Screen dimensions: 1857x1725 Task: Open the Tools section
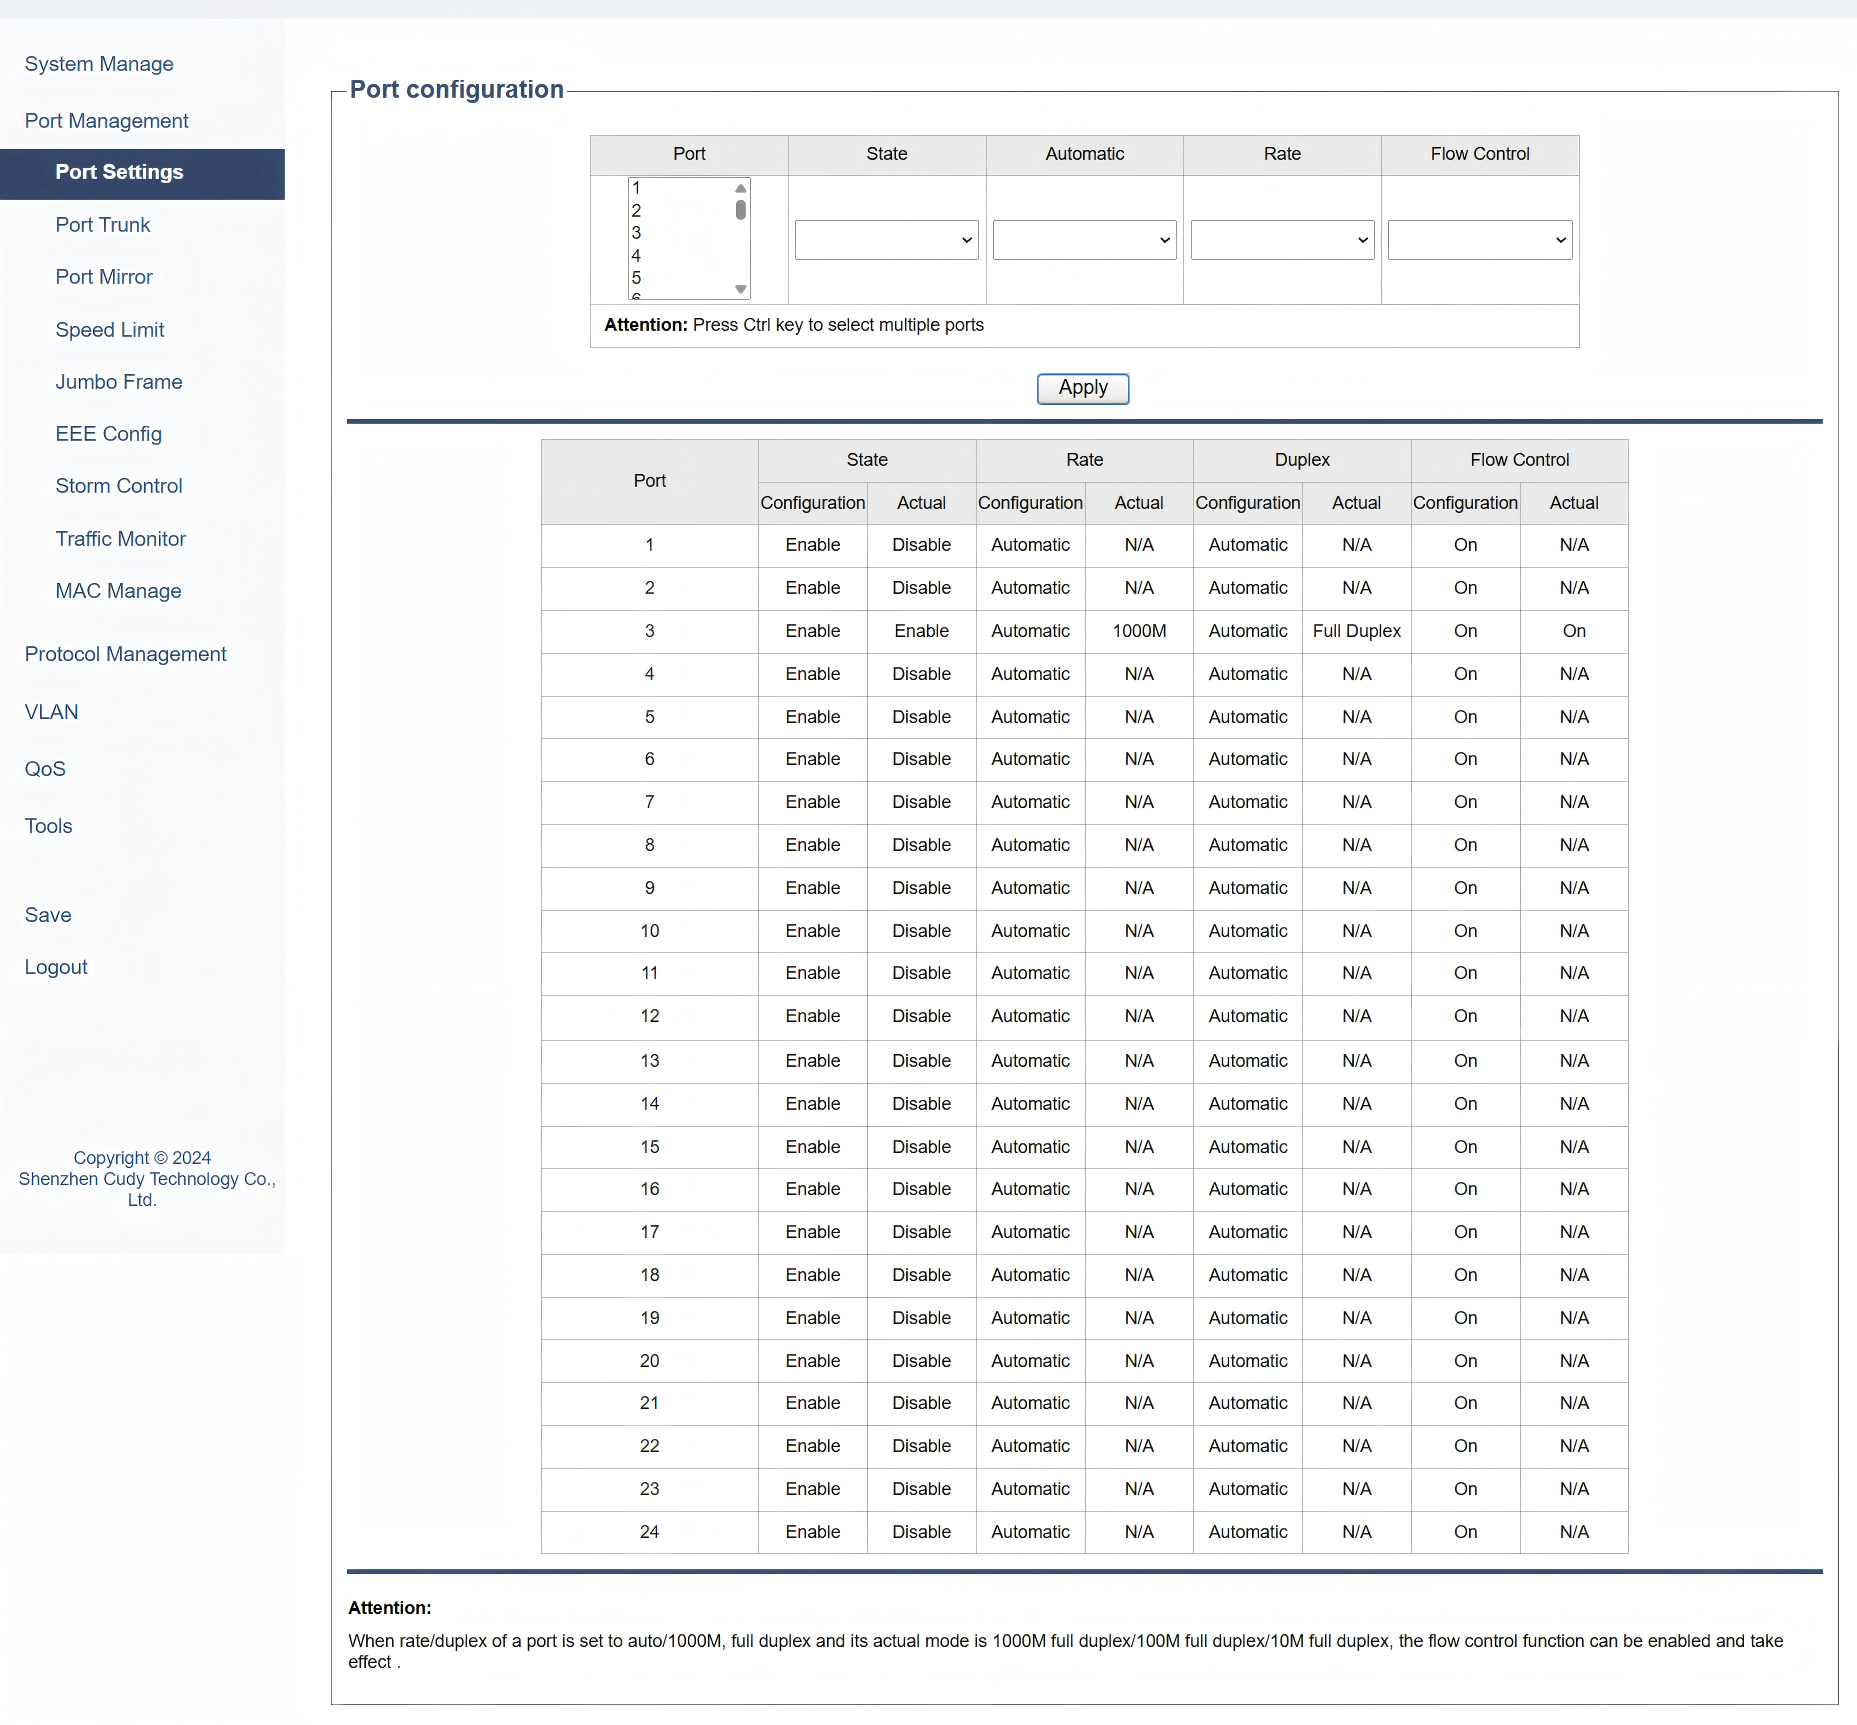click(x=49, y=826)
